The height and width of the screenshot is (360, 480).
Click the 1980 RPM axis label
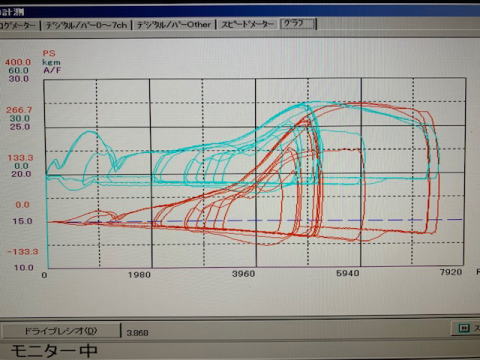pyautogui.click(x=139, y=275)
